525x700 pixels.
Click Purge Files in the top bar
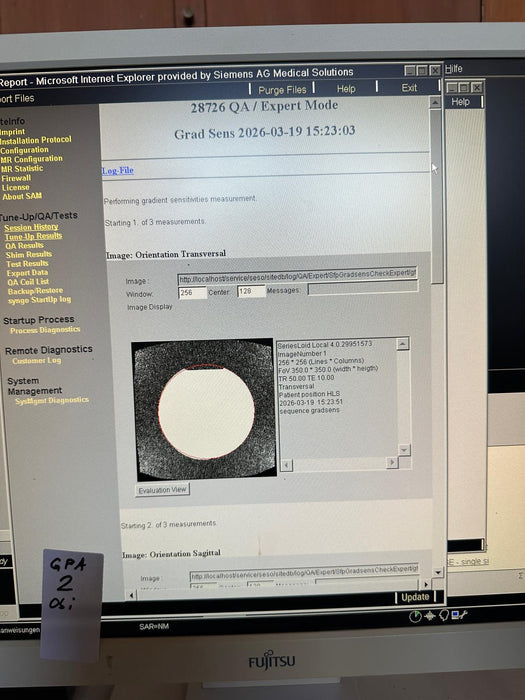pos(282,90)
